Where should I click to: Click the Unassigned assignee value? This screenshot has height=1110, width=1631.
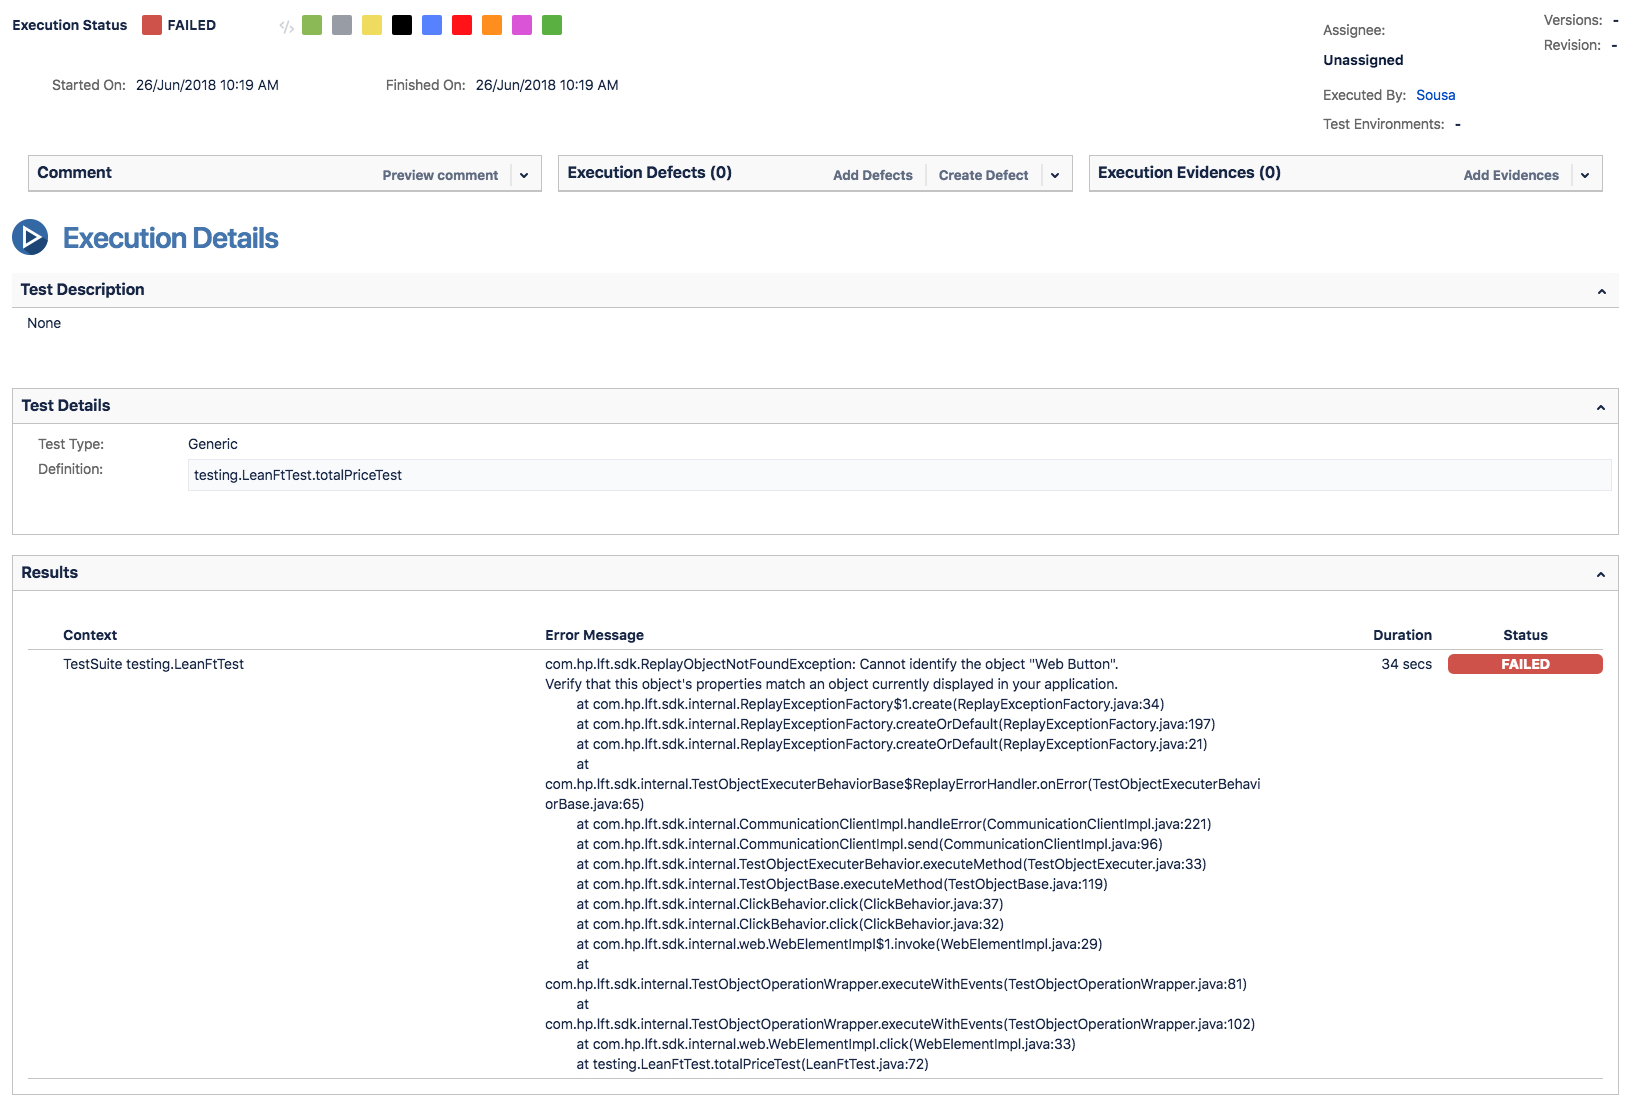(x=1363, y=60)
